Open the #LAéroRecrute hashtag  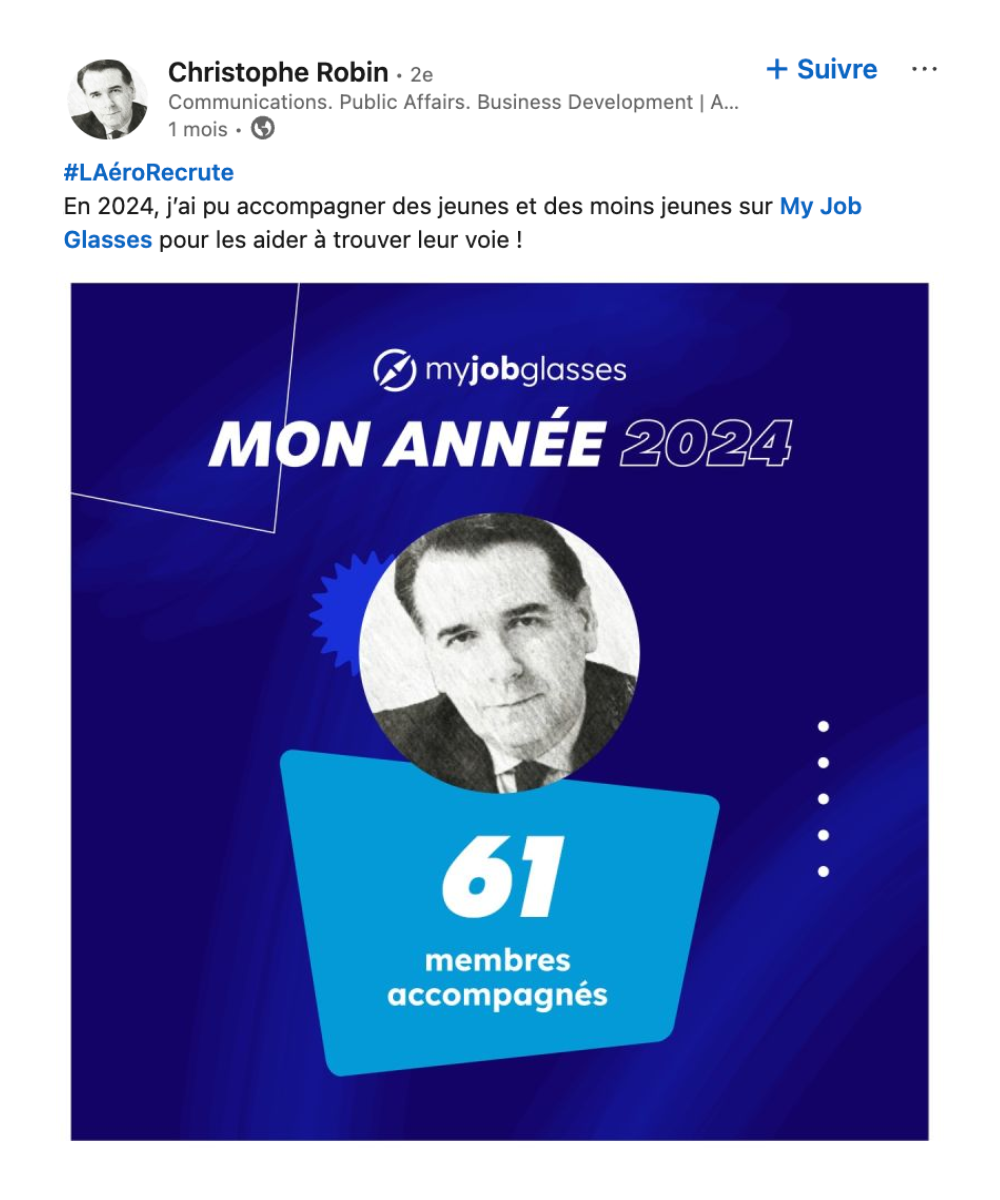pos(149,172)
